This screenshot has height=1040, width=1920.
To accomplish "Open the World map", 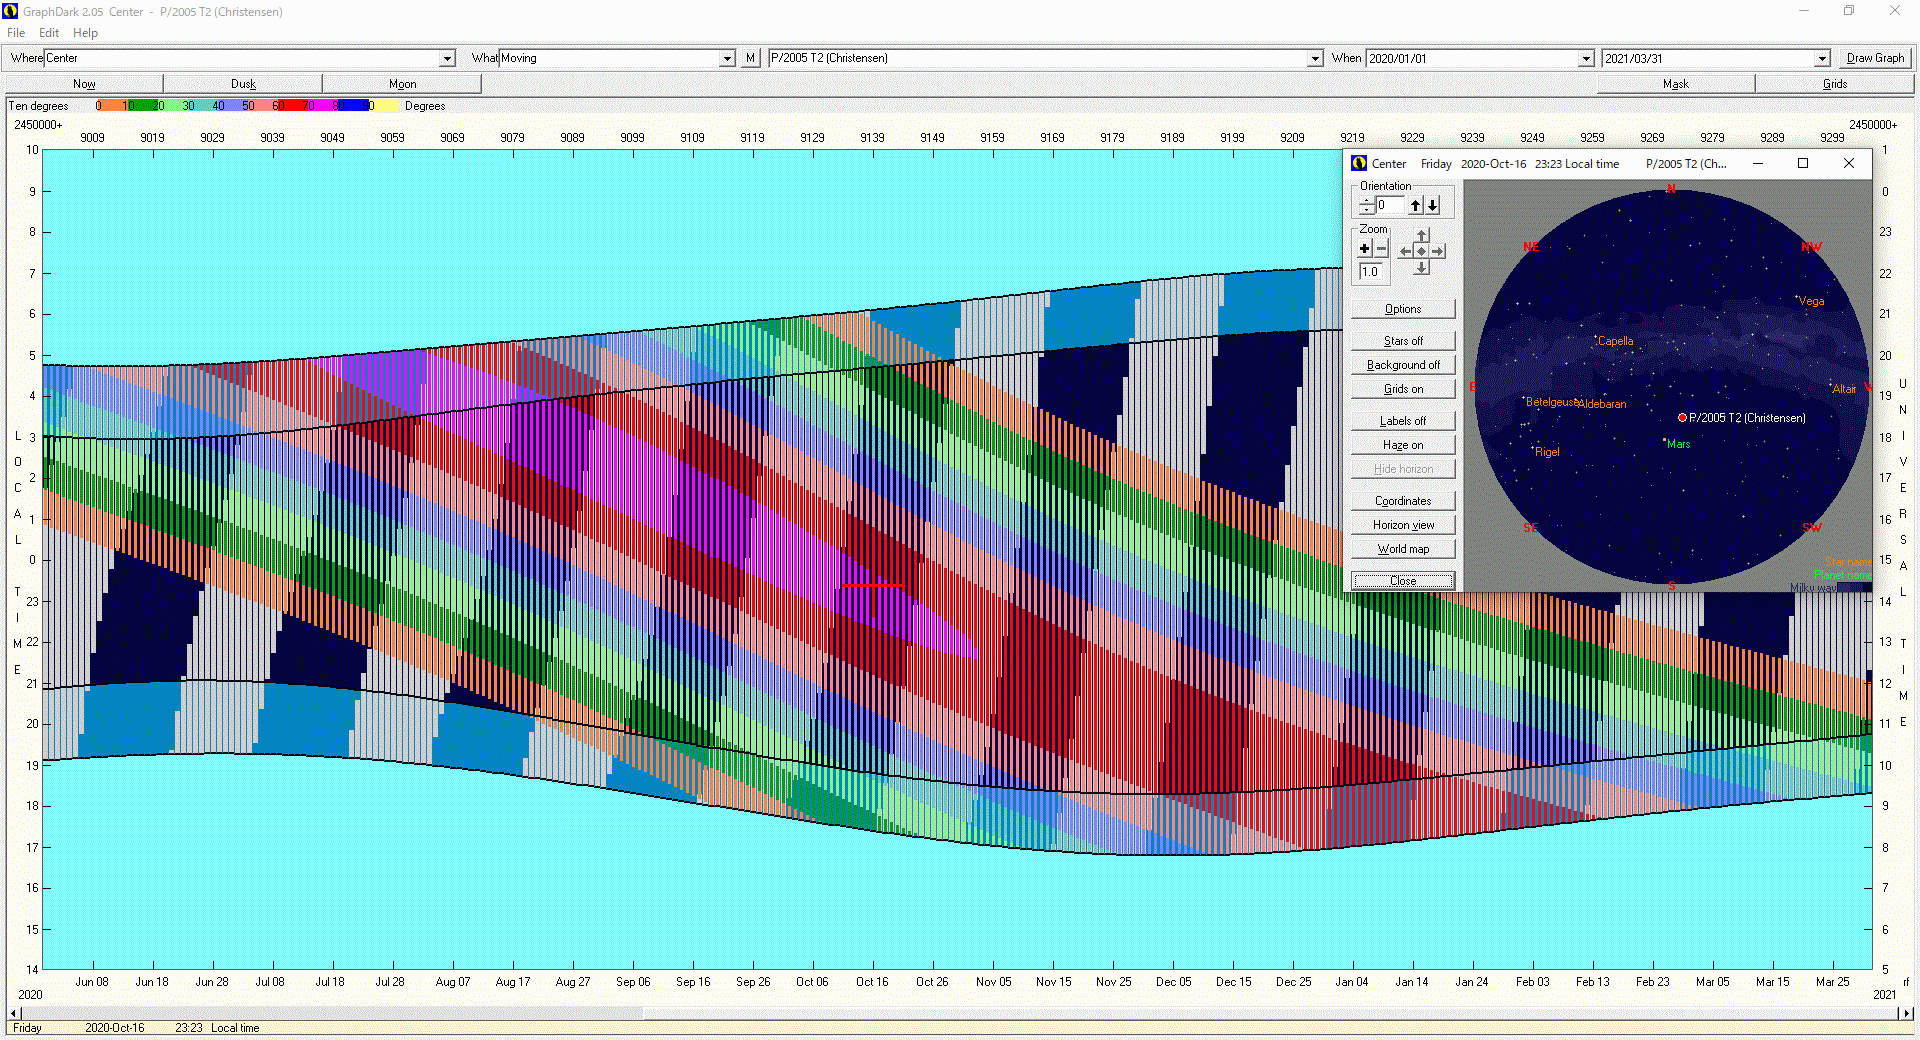I will [x=1403, y=549].
